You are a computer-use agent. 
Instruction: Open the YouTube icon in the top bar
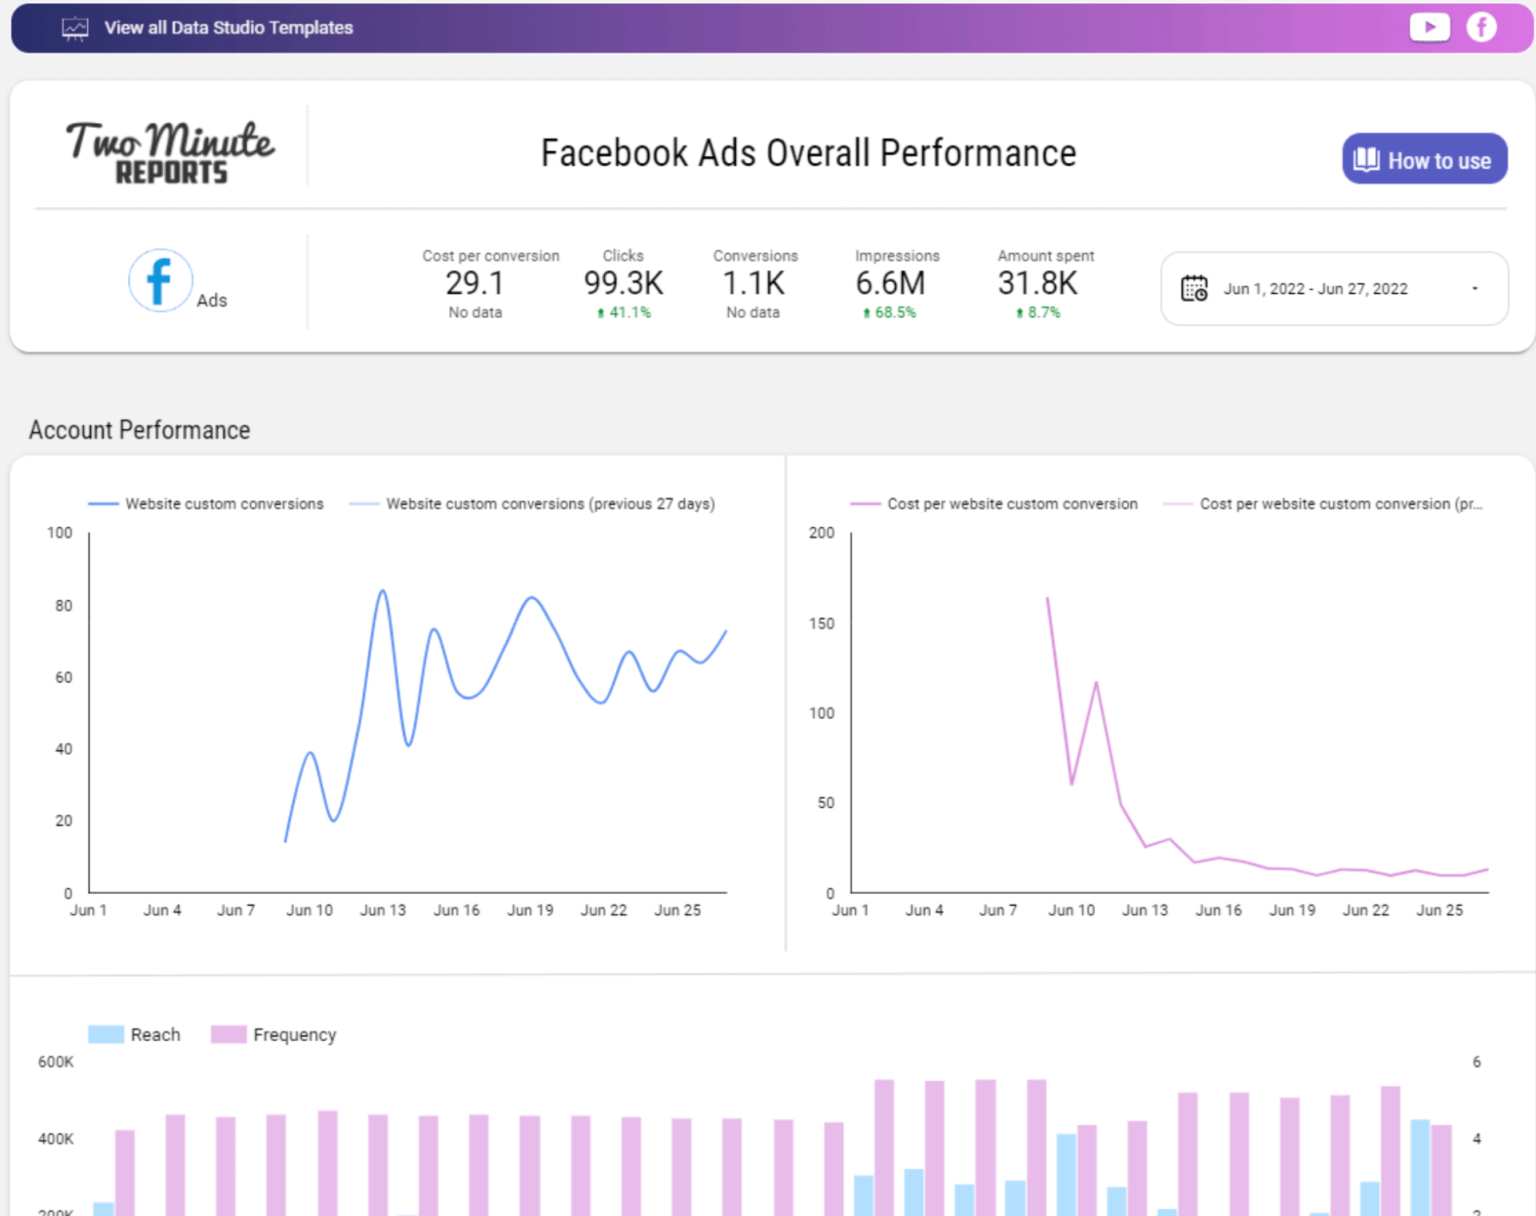pyautogui.click(x=1429, y=27)
